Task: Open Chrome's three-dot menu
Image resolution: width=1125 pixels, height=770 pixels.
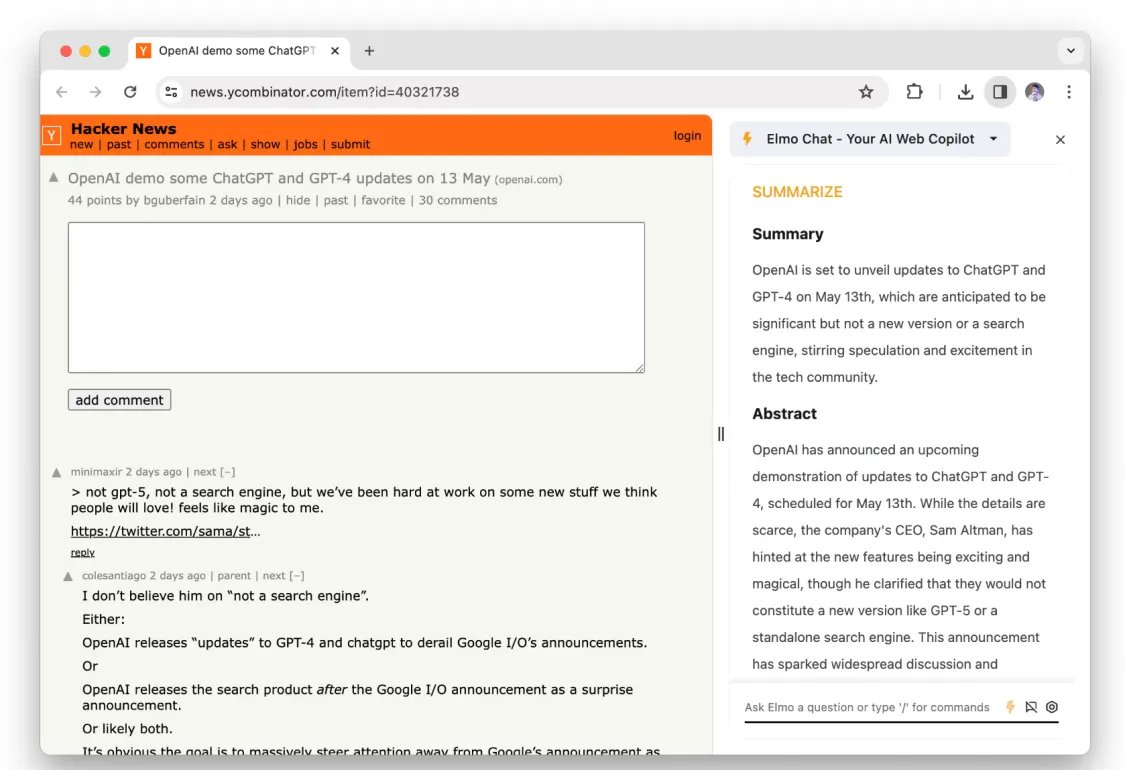Action: (1068, 92)
